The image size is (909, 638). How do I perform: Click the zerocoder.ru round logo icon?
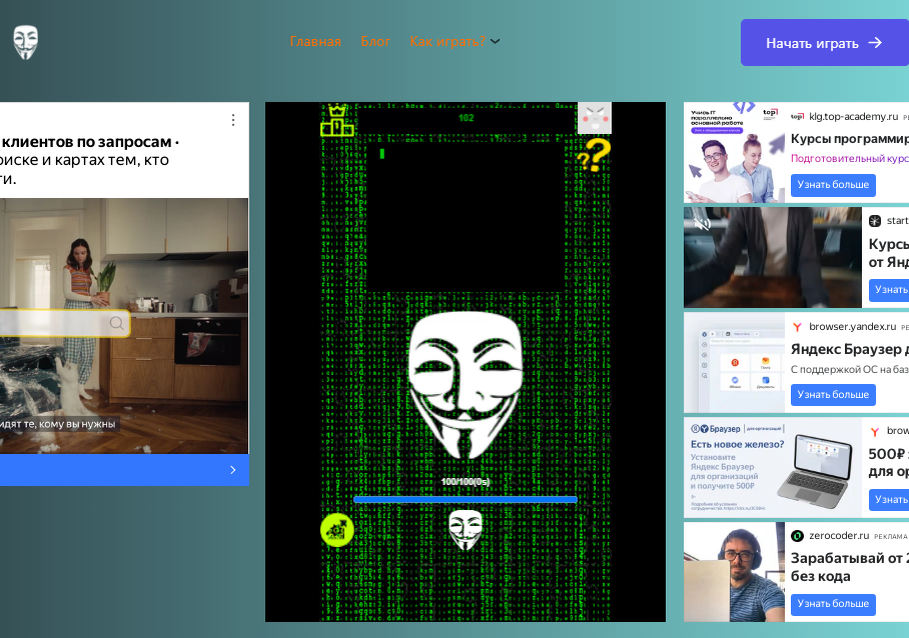coord(797,536)
